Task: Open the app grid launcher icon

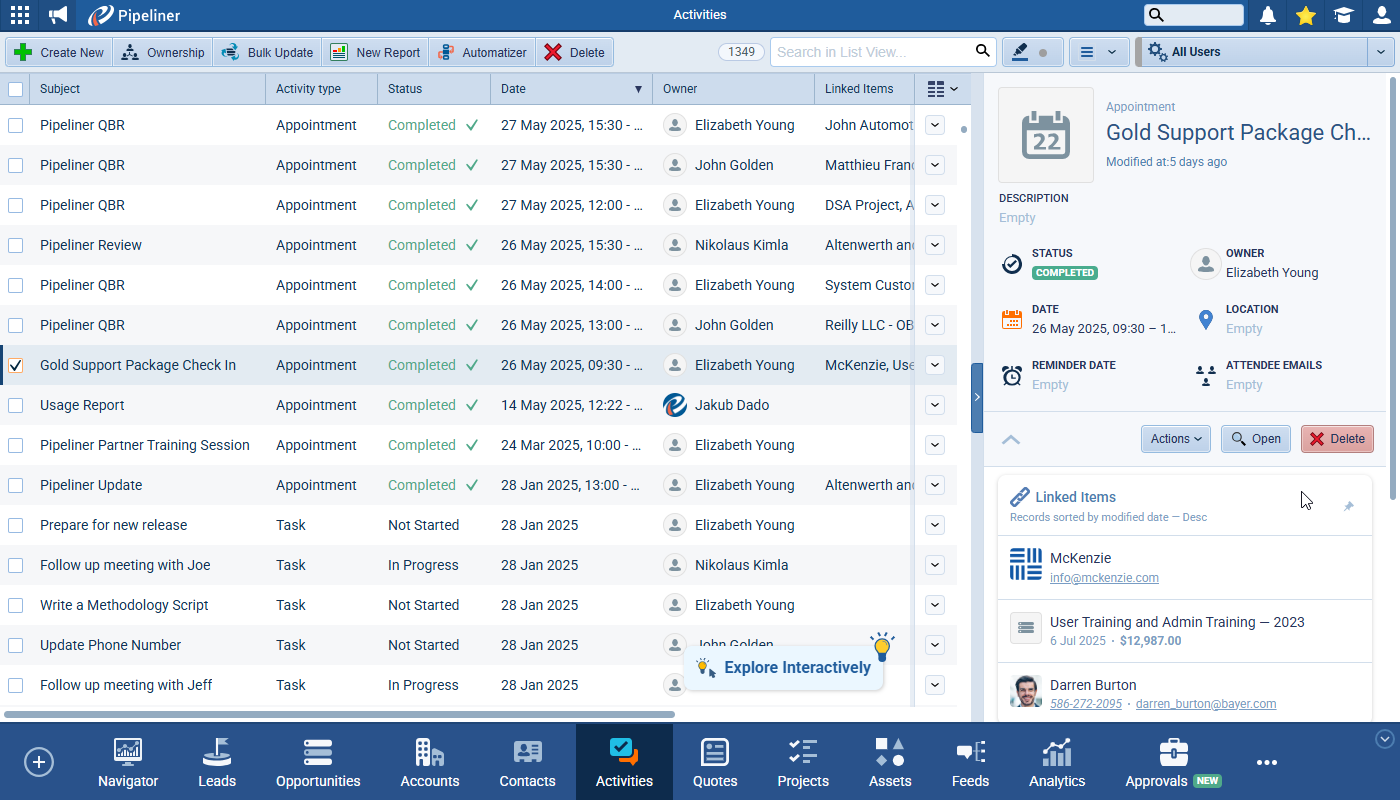Action: click(19, 15)
